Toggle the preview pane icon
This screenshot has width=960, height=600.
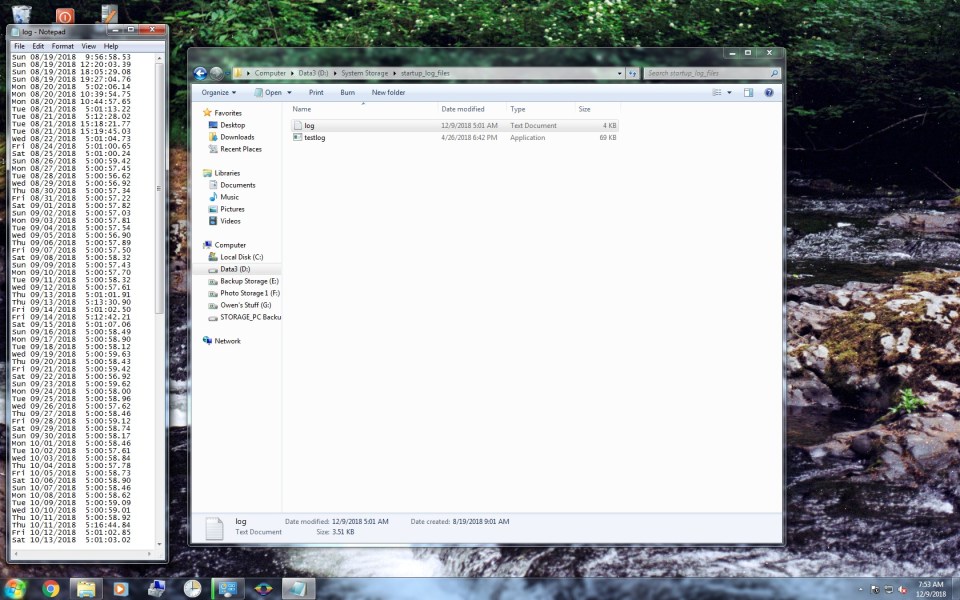(x=748, y=93)
